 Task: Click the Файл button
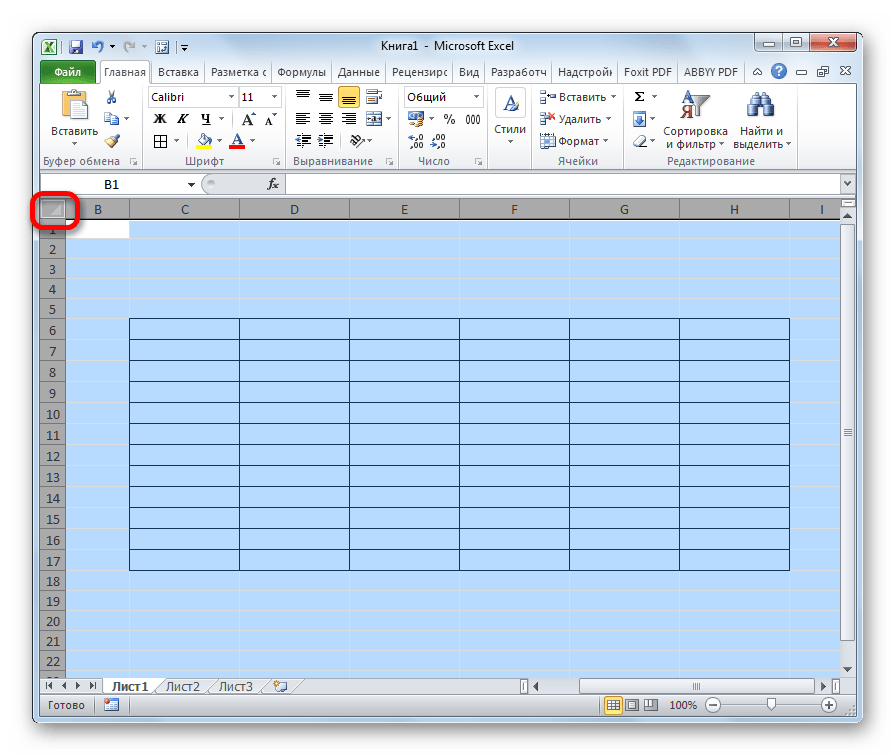tap(68, 72)
